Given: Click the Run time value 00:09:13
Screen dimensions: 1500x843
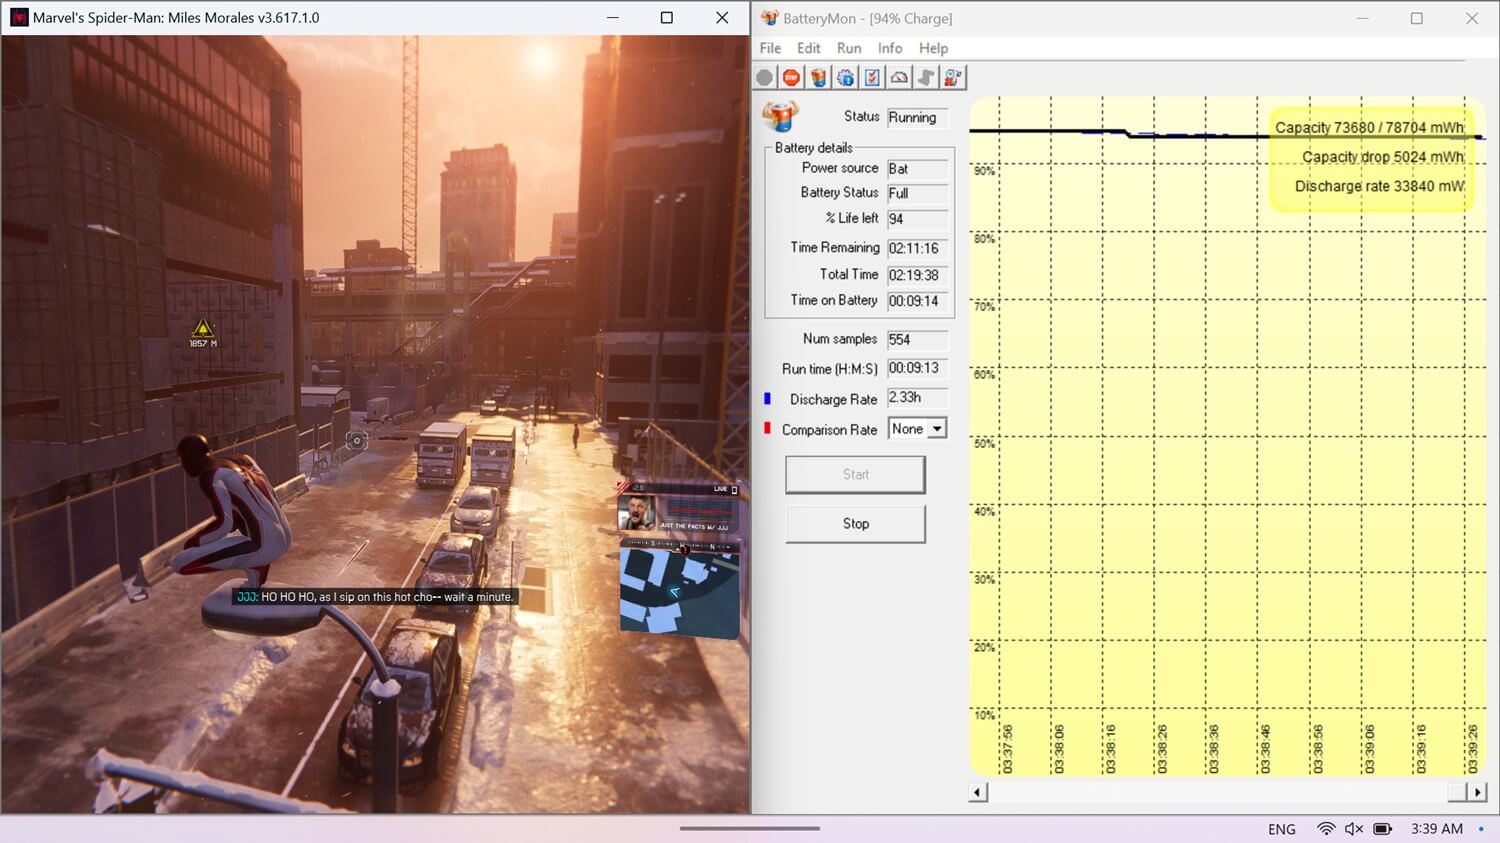Looking at the screenshot, I should [917, 368].
